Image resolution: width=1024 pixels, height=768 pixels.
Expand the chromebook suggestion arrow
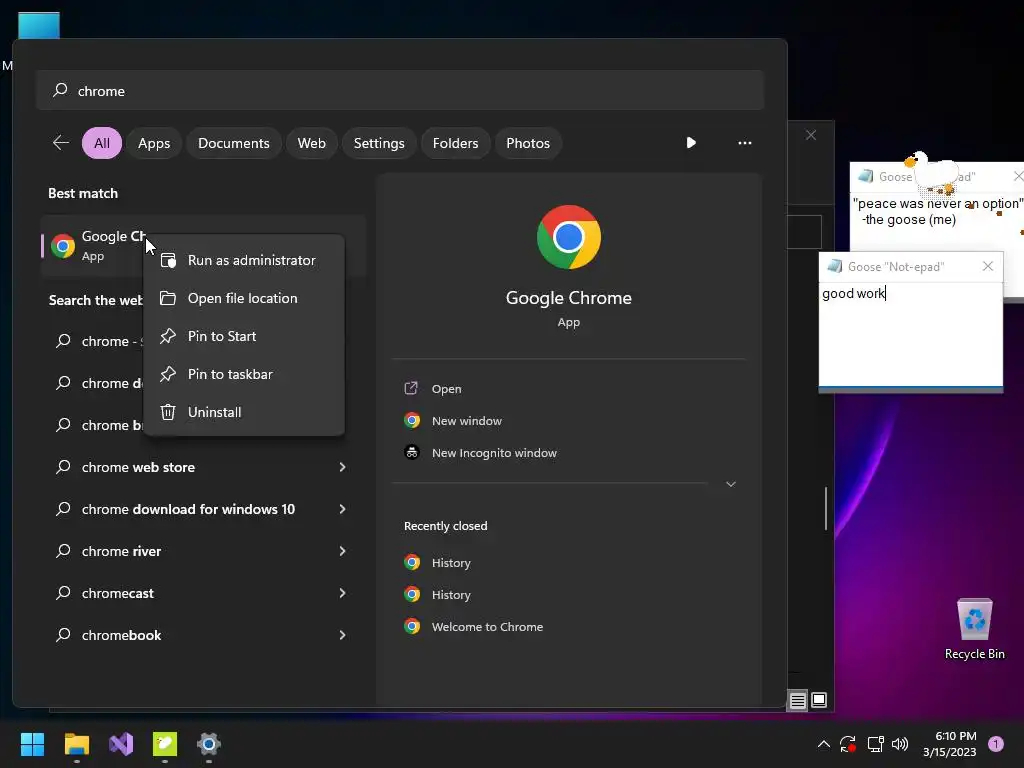click(342, 635)
